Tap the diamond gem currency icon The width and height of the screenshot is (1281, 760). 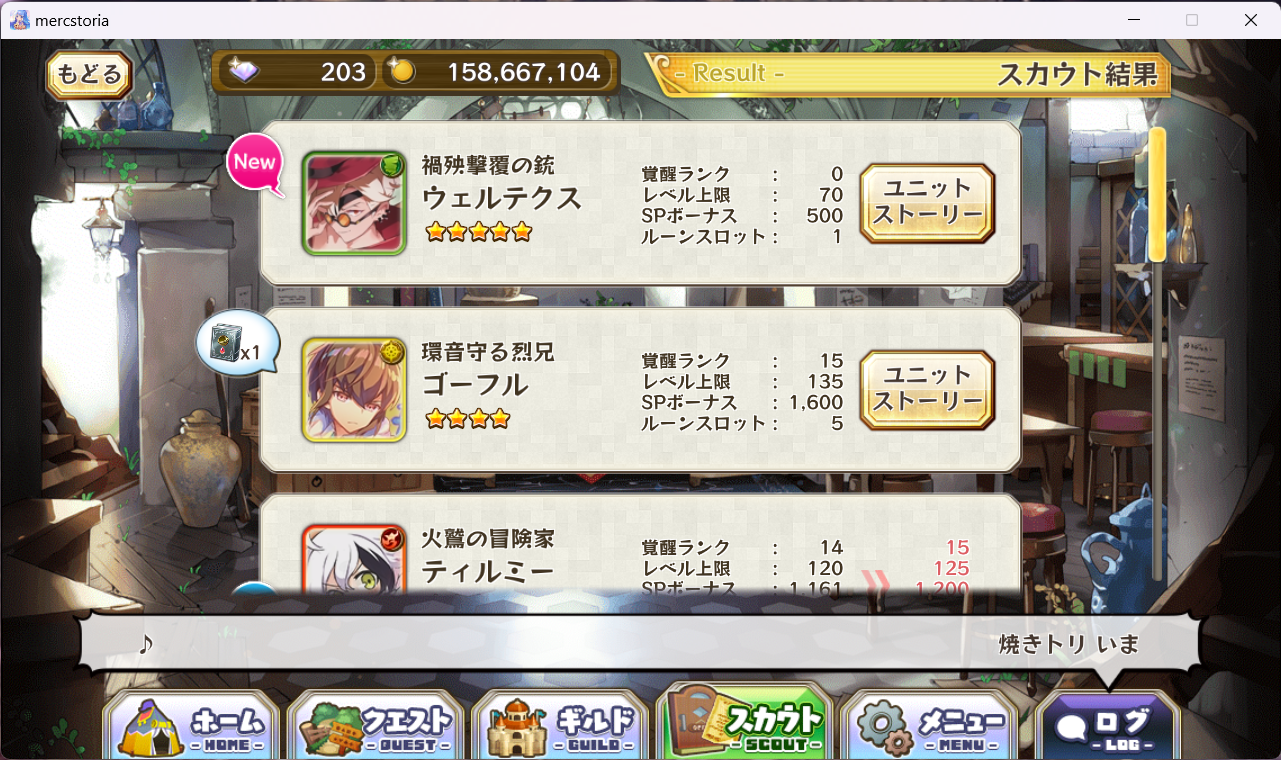[x=243, y=72]
